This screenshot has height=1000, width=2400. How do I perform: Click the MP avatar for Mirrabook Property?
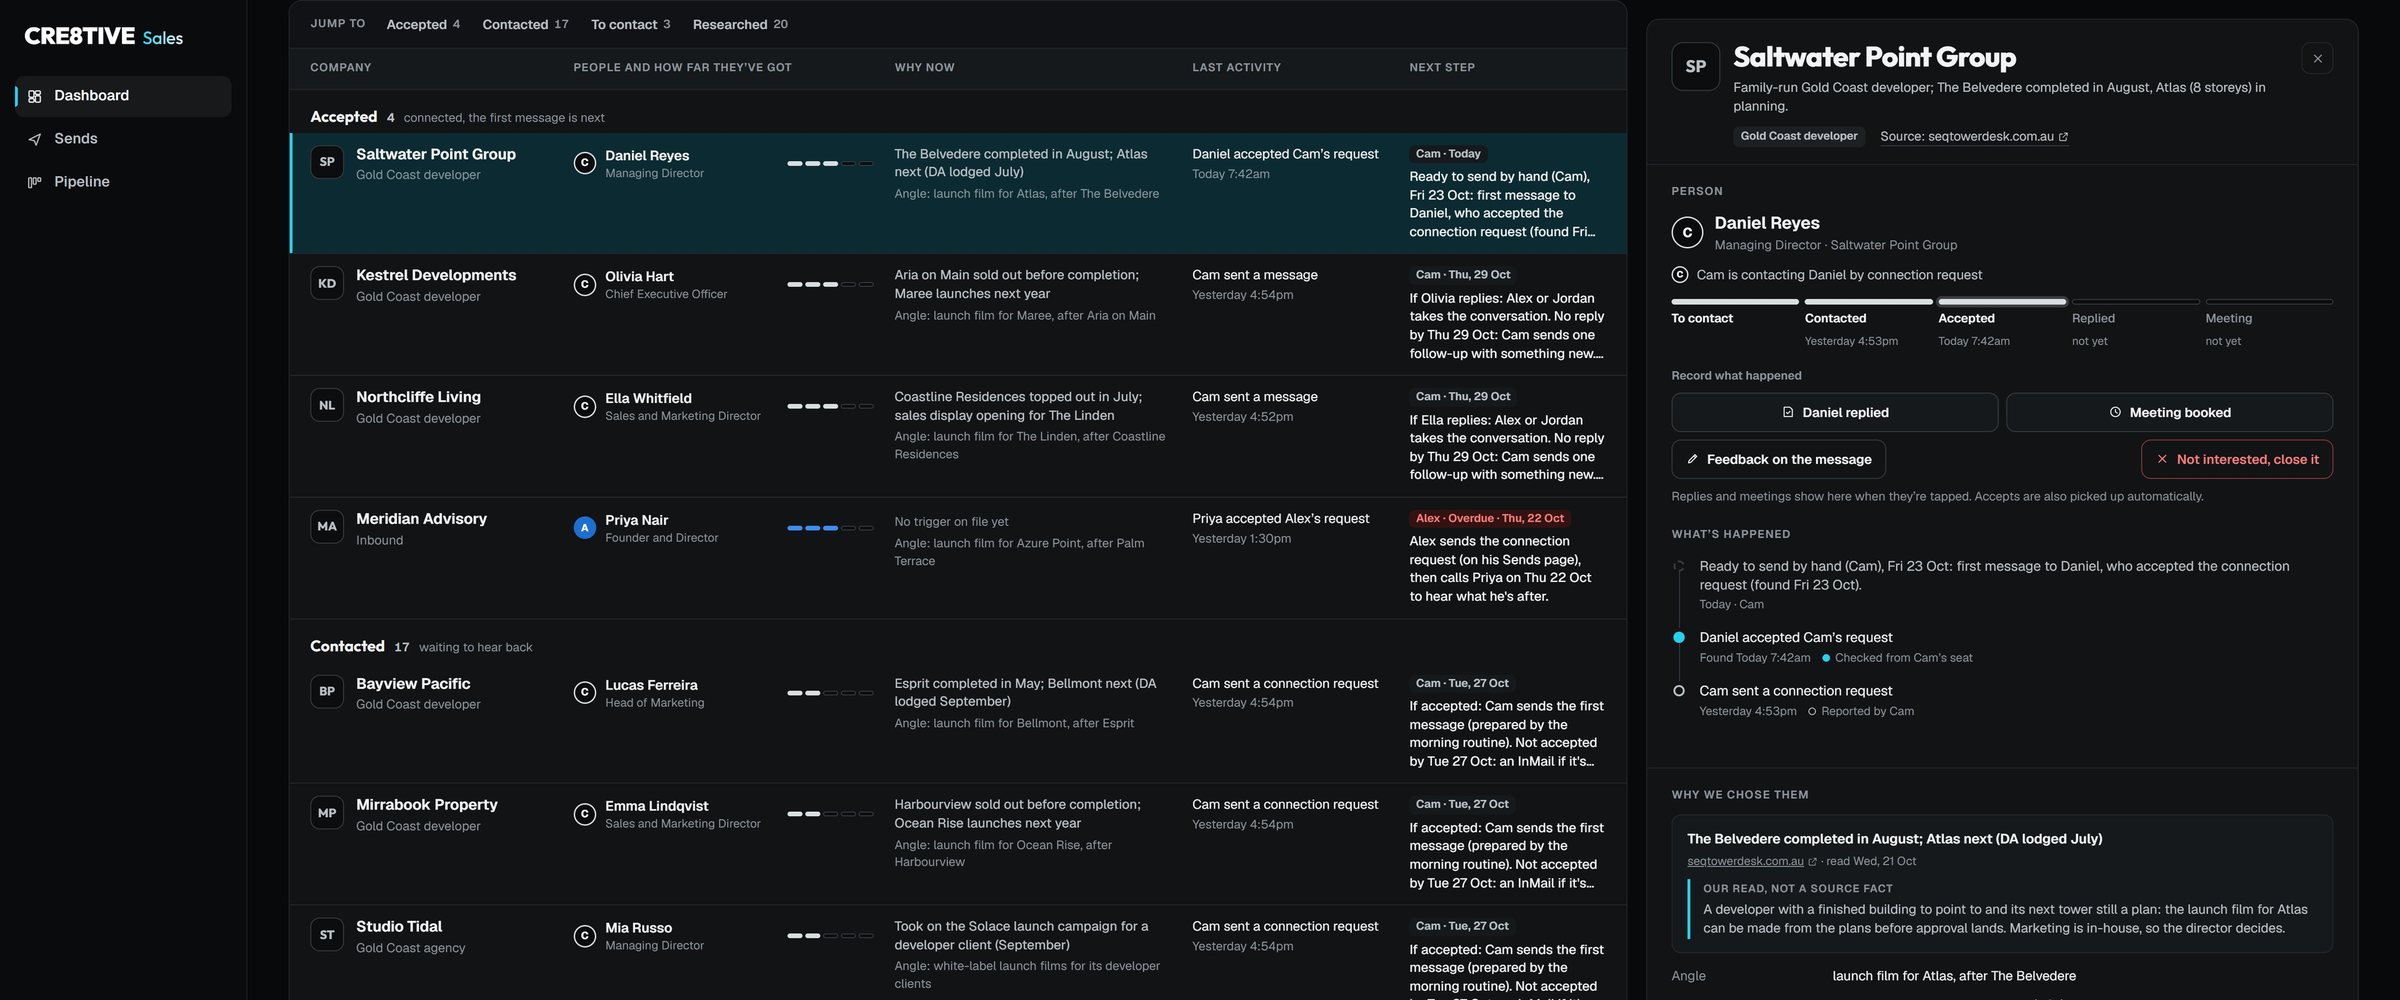pyautogui.click(x=327, y=814)
